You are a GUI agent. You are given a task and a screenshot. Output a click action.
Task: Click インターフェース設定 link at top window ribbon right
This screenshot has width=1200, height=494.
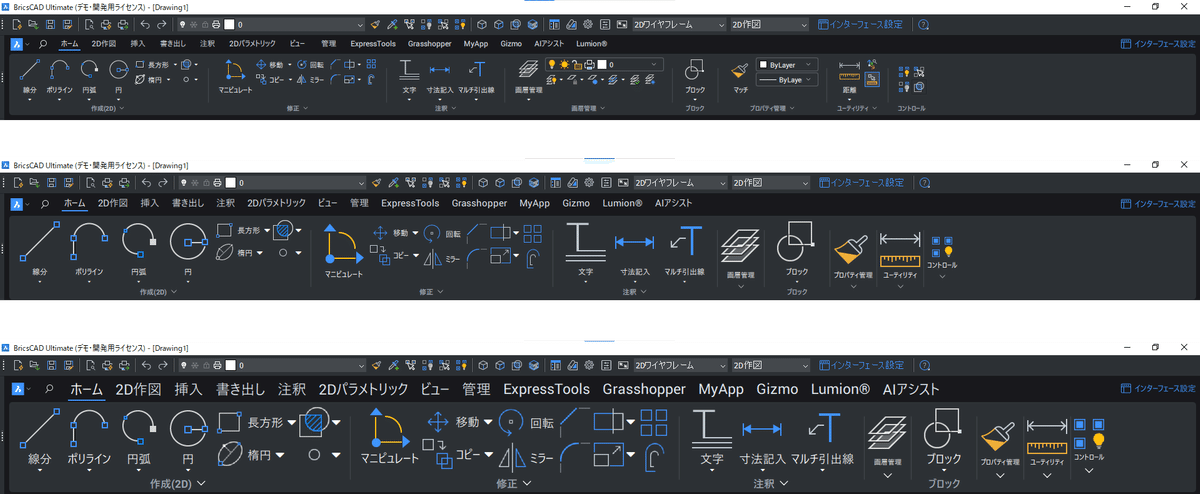[1157, 44]
